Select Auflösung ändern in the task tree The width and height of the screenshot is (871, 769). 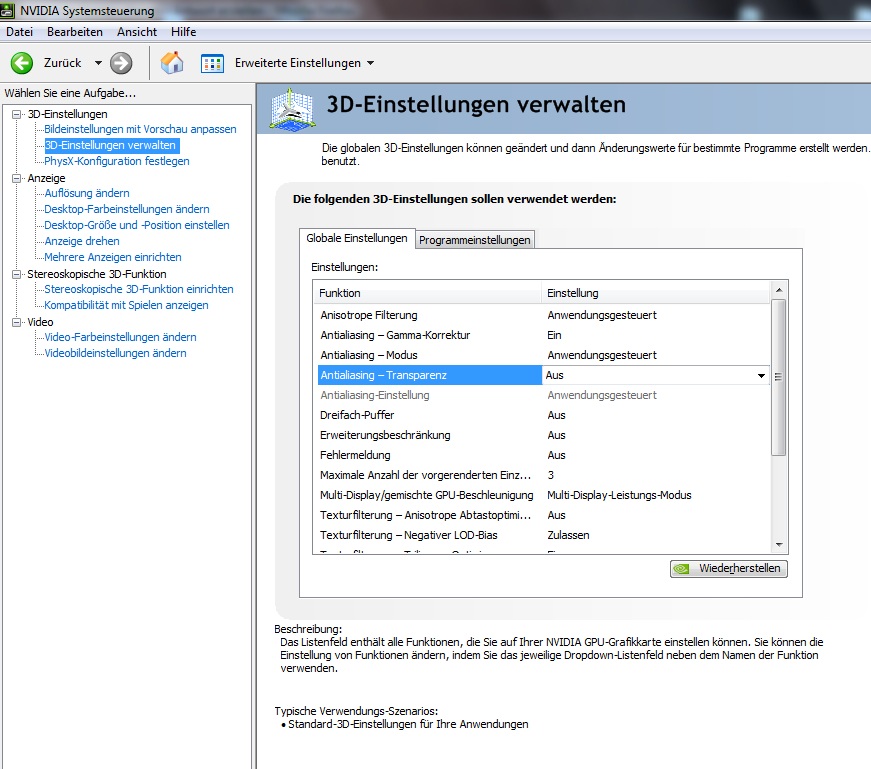[87, 193]
